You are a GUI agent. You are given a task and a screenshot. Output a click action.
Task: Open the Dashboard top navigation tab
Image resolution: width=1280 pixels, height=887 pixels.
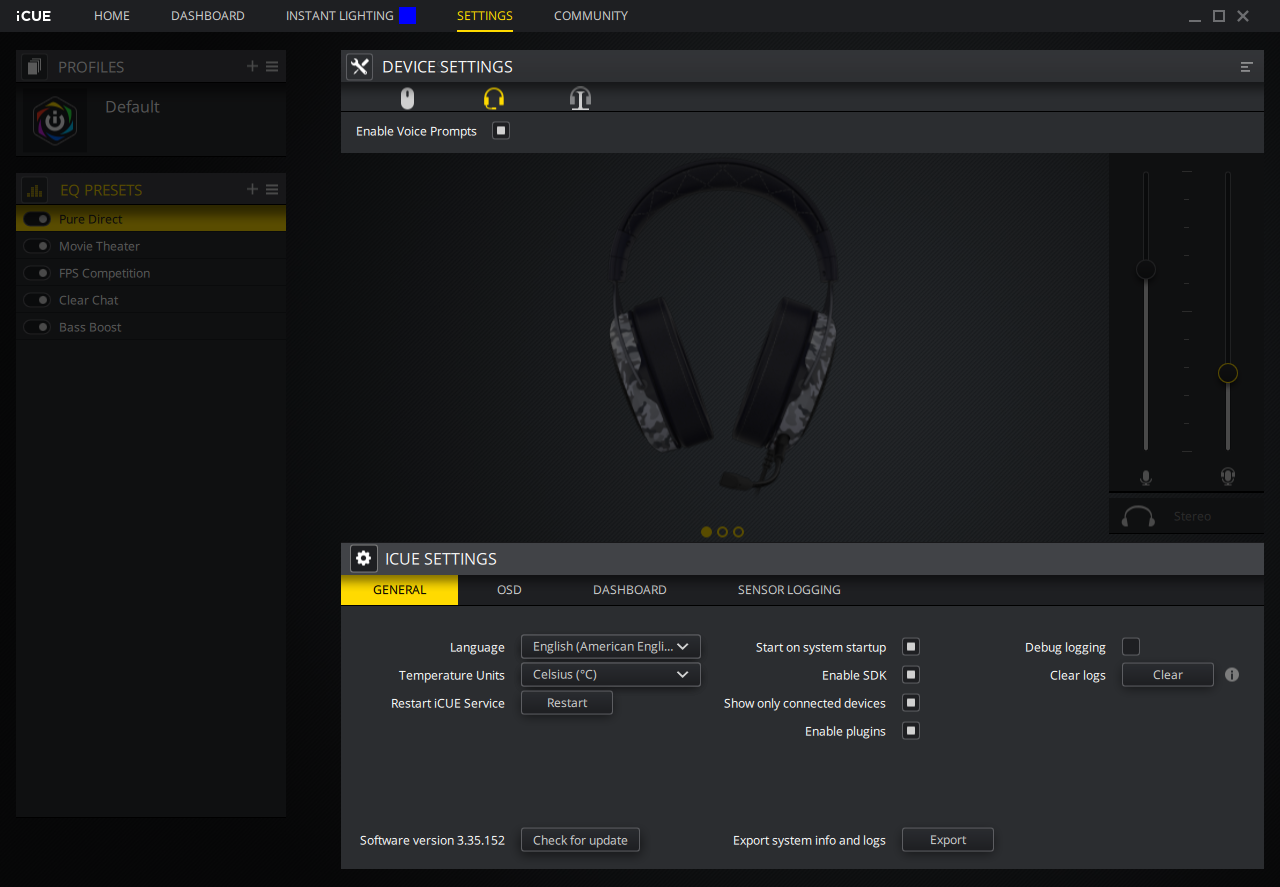[x=208, y=16]
